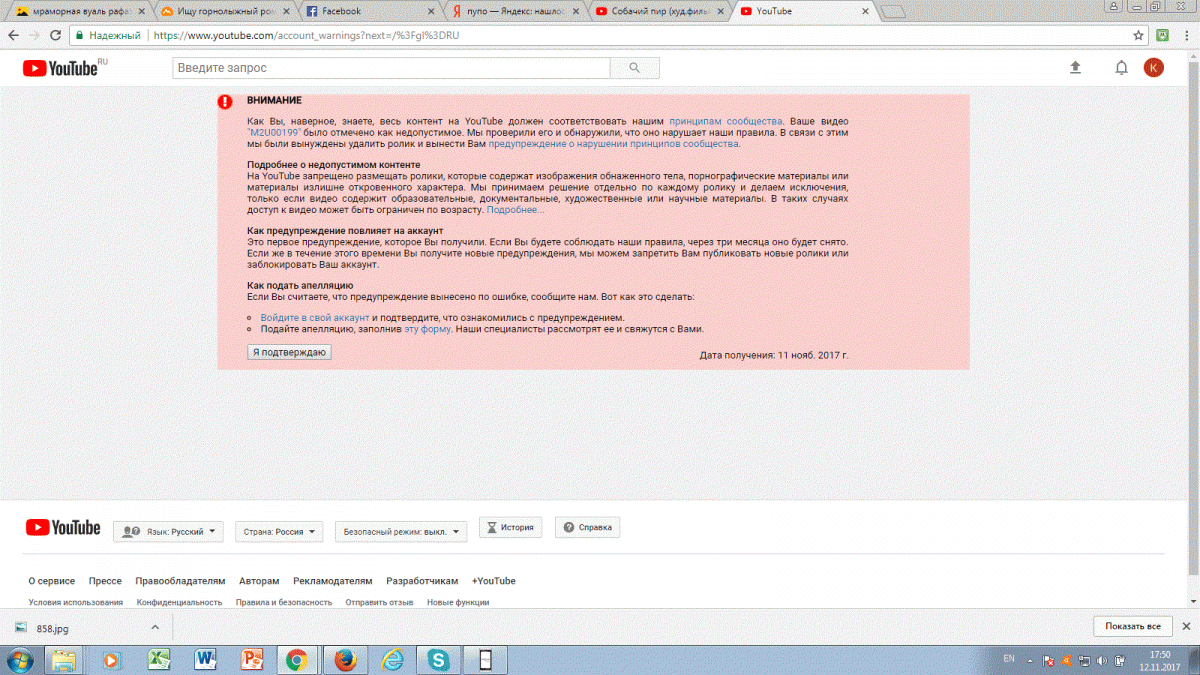This screenshot has width=1200, height=675.
Task: Click the 'Я подтверждаю' button
Action: pos(289,353)
